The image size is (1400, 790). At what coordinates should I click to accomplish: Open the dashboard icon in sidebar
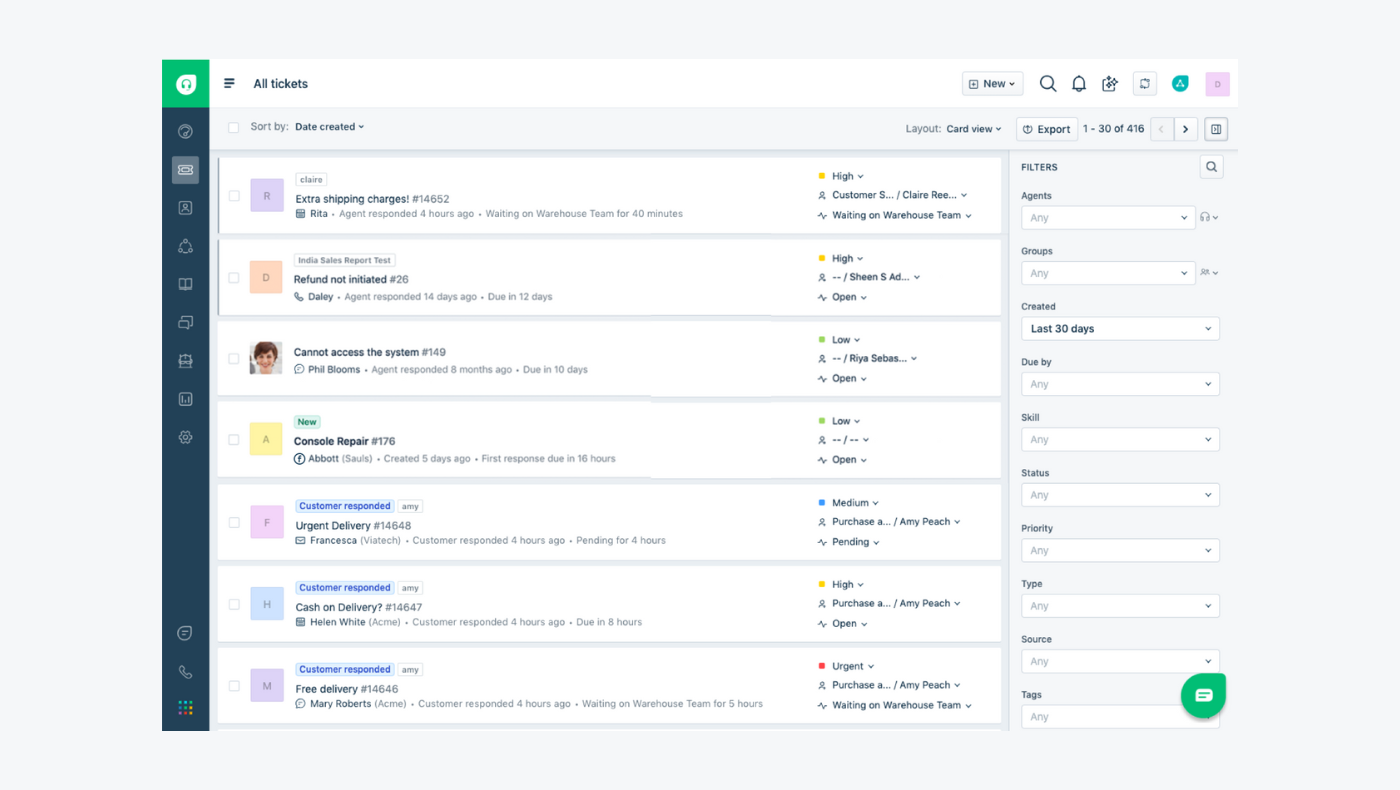[x=185, y=131]
